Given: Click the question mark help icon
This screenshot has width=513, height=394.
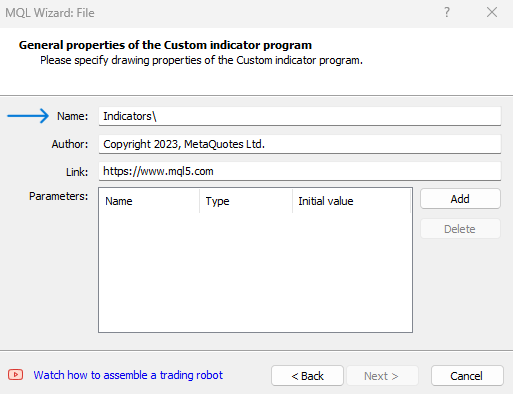Looking at the screenshot, I should pyautogui.click(x=447, y=13).
